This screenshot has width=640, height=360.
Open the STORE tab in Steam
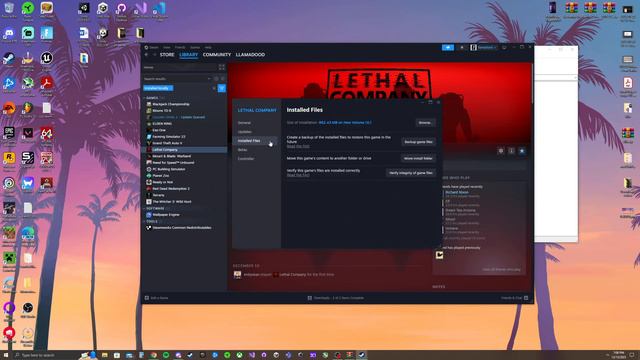coord(167,55)
